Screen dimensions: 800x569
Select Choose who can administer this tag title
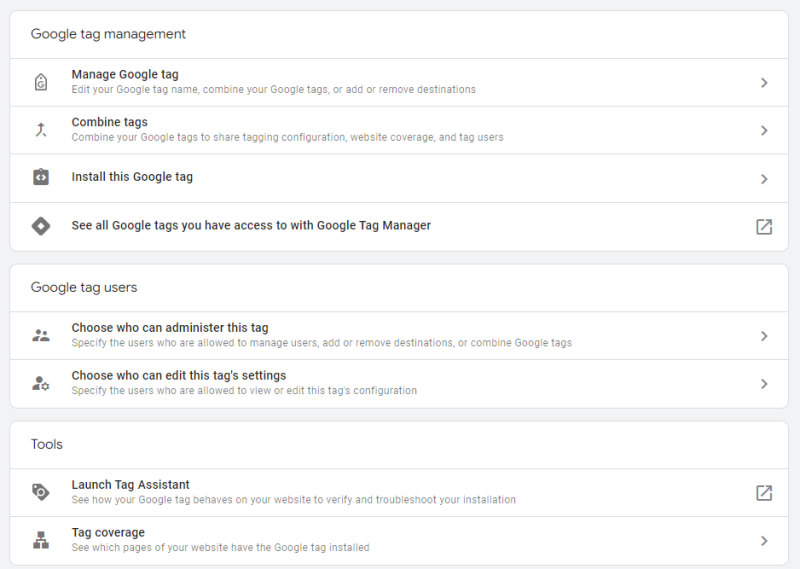[170, 328]
